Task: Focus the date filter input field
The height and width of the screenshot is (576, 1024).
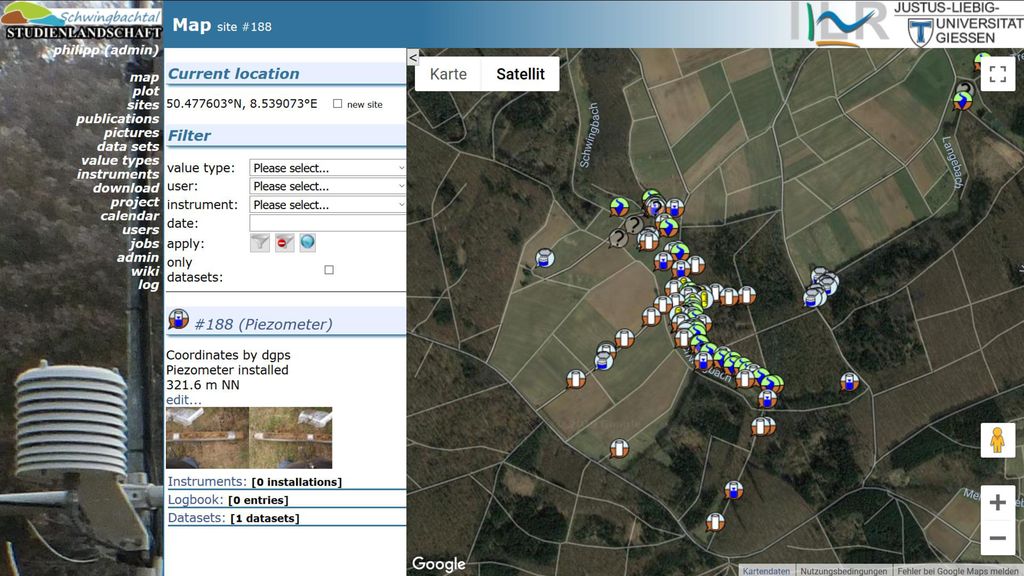Action: tap(328, 223)
